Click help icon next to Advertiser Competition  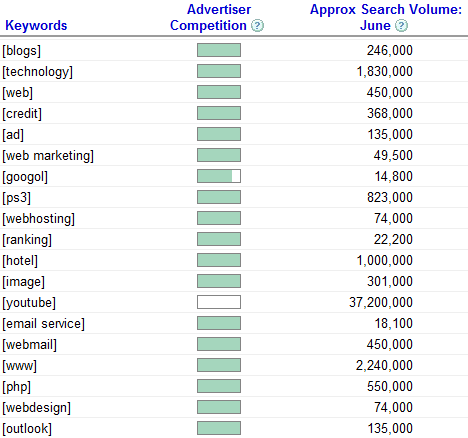point(257,26)
